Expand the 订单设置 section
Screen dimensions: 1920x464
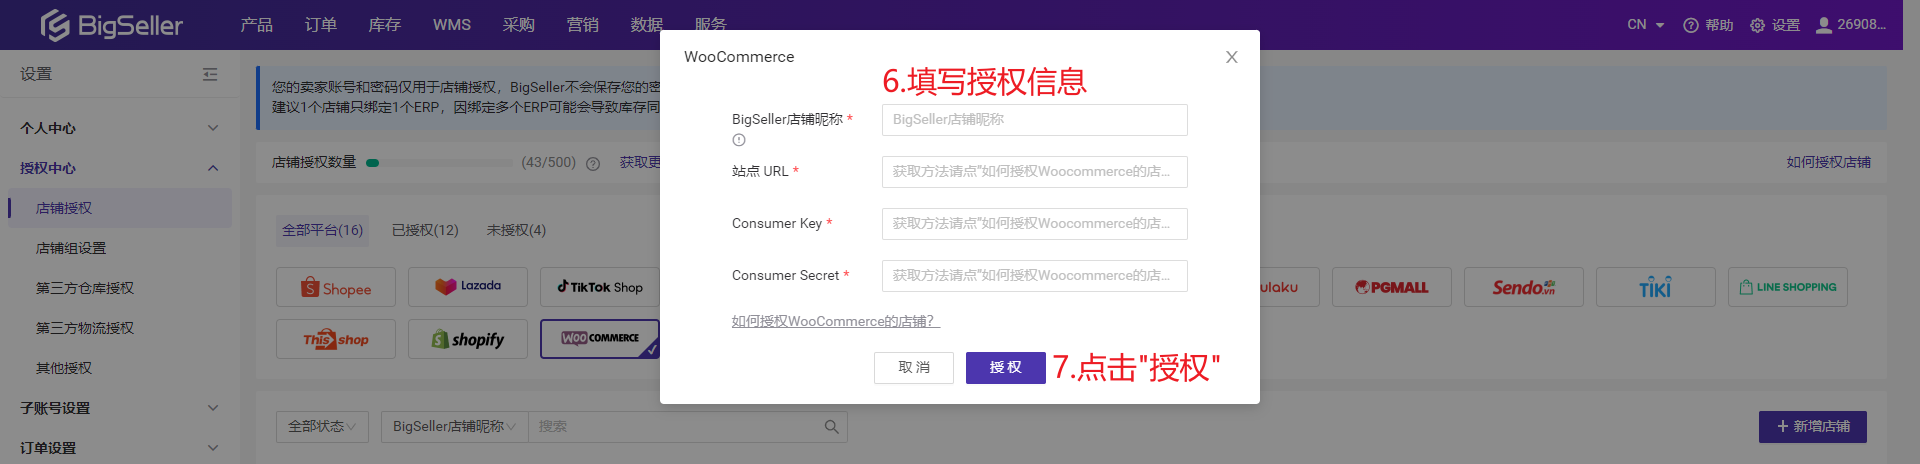120,448
